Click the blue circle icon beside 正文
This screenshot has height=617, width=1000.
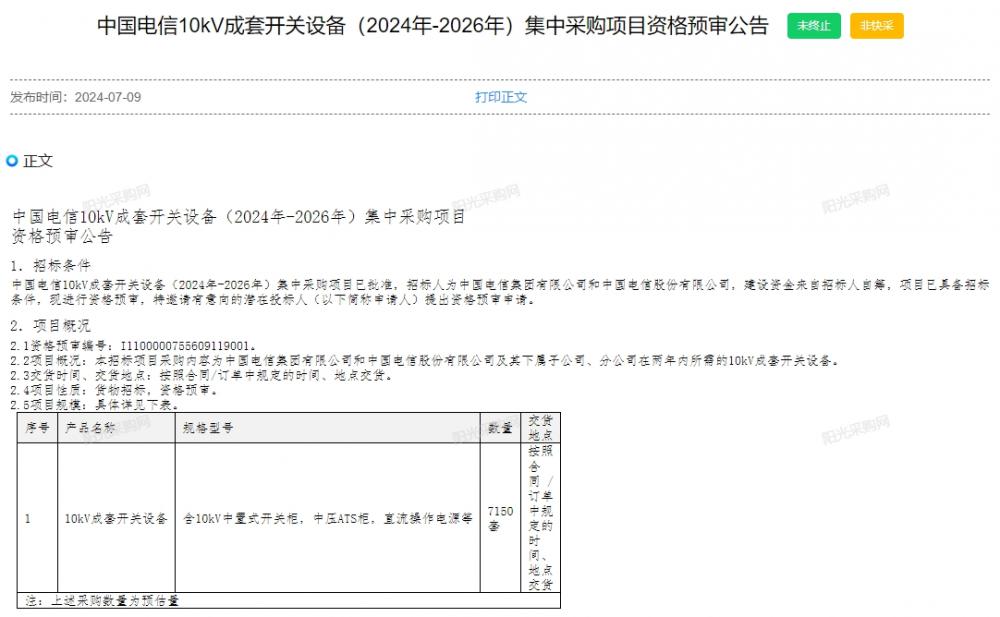(x=12, y=161)
